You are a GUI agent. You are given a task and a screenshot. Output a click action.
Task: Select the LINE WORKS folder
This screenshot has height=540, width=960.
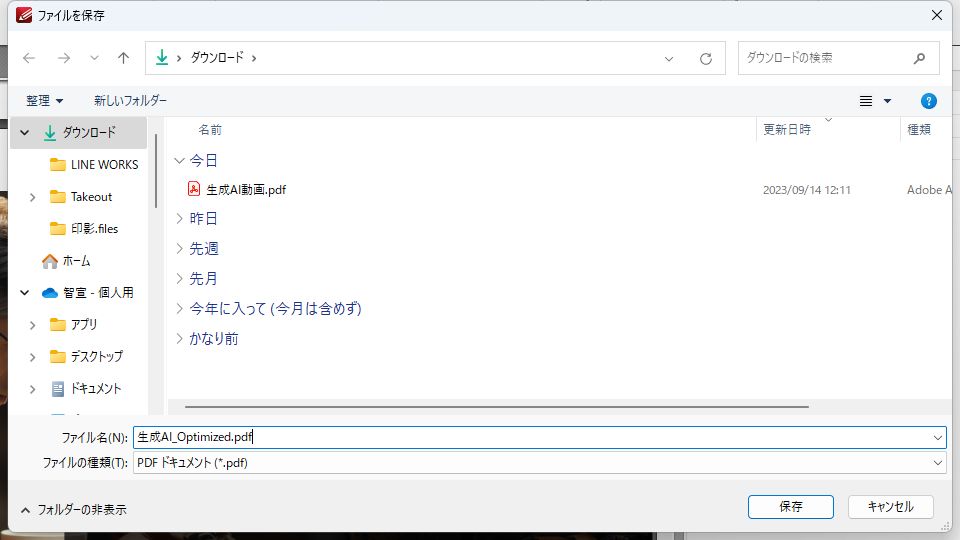(104, 165)
